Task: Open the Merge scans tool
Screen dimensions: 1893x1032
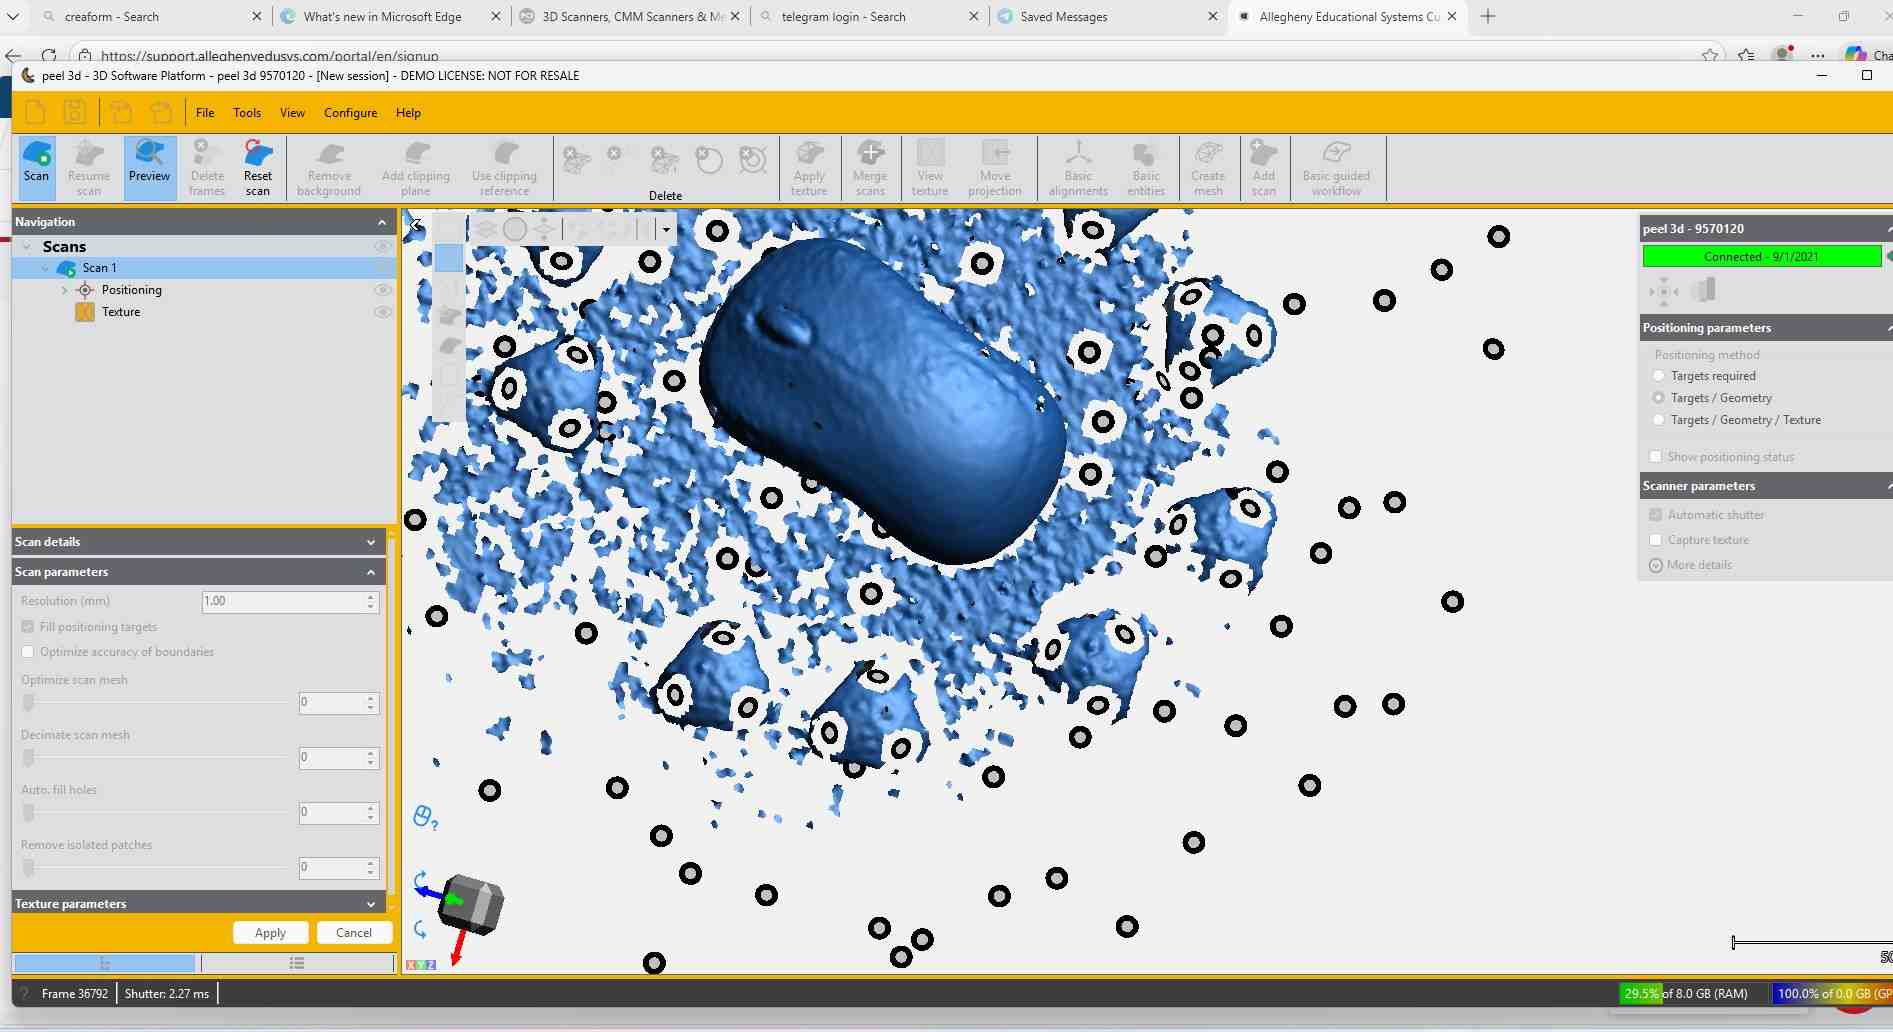Action: 870,165
